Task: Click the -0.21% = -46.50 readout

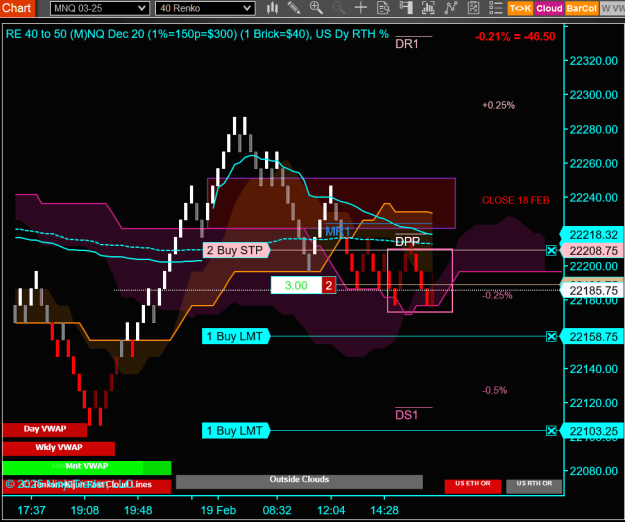Action: [x=515, y=37]
